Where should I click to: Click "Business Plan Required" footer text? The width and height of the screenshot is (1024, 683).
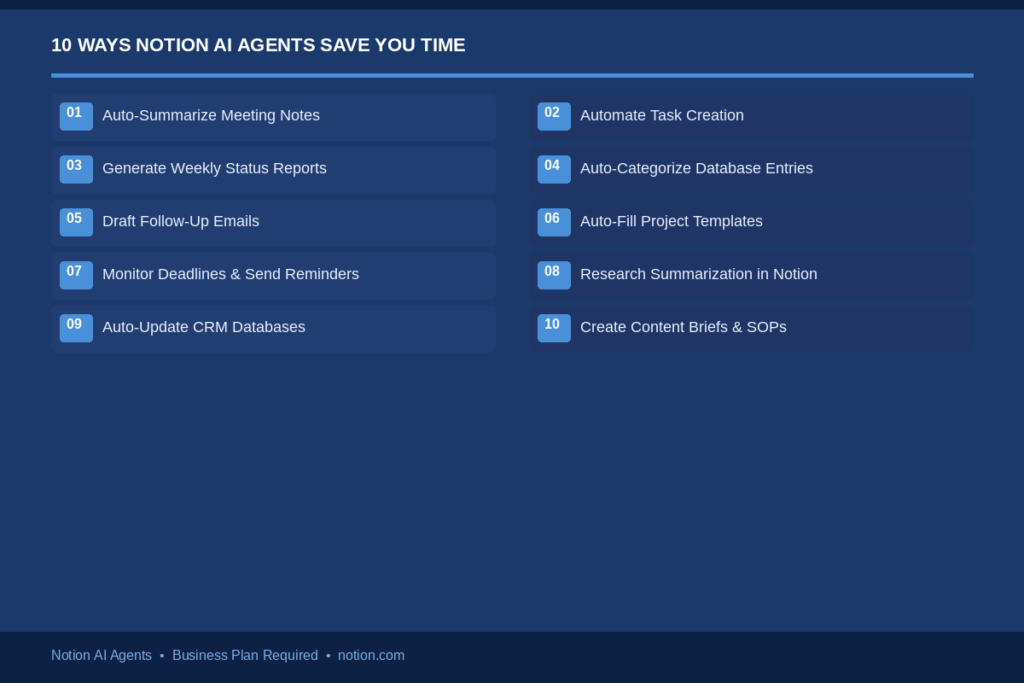(x=245, y=655)
